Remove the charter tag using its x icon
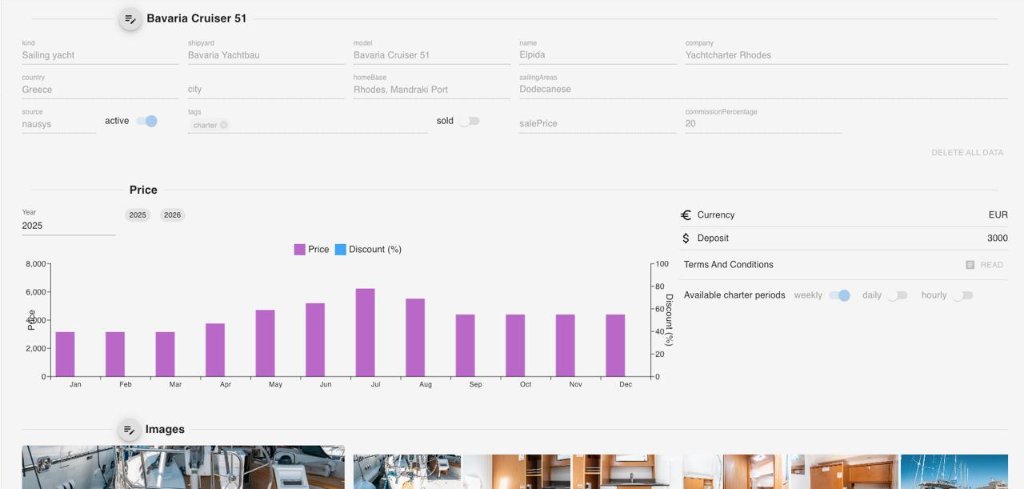 [x=224, y=125]
